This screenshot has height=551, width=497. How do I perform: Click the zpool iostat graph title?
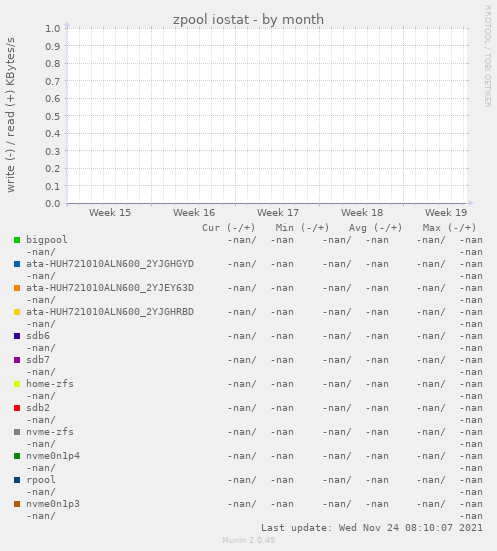[x=248, y=19]
